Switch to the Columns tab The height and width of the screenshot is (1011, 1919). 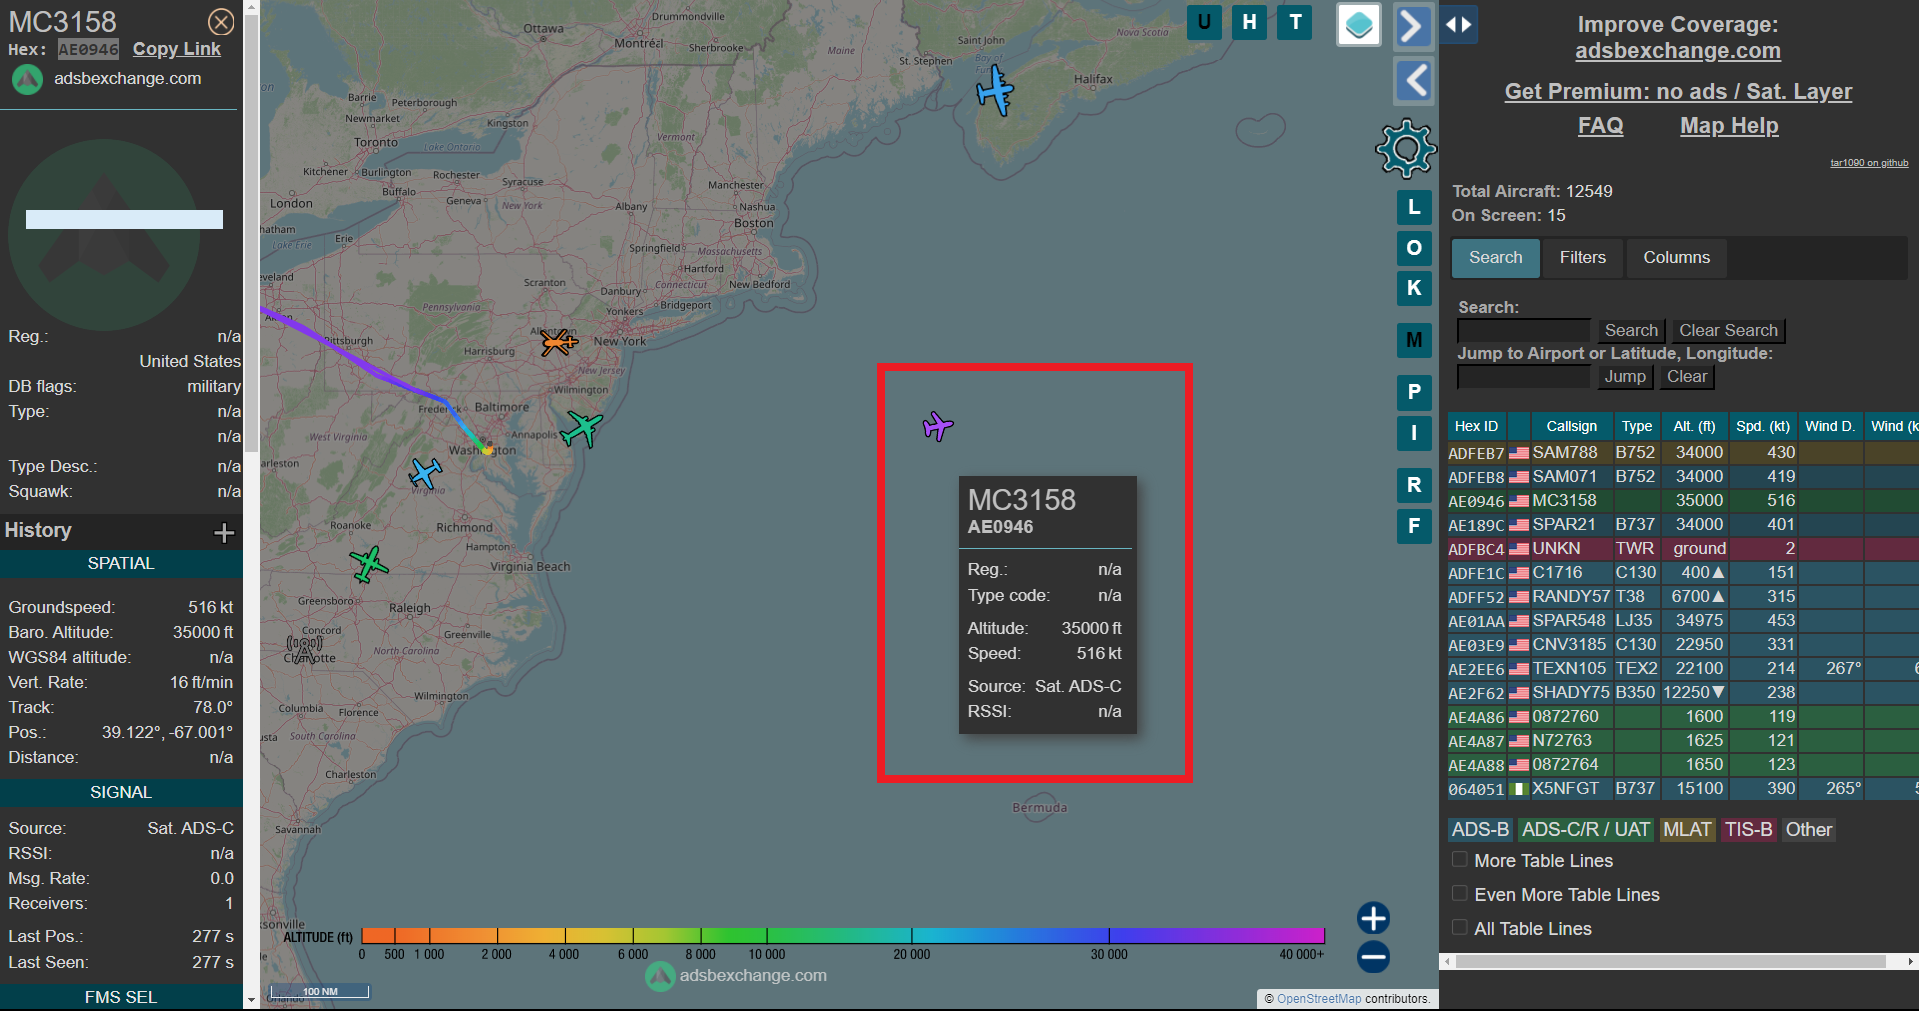click(x=1676, y=258)
